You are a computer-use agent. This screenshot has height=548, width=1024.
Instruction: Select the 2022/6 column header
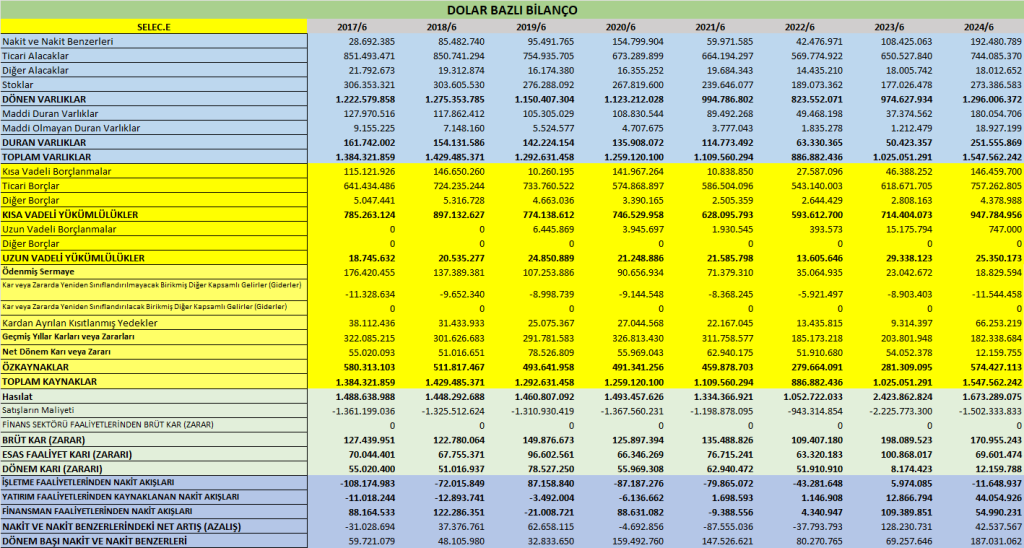(799, 27)
